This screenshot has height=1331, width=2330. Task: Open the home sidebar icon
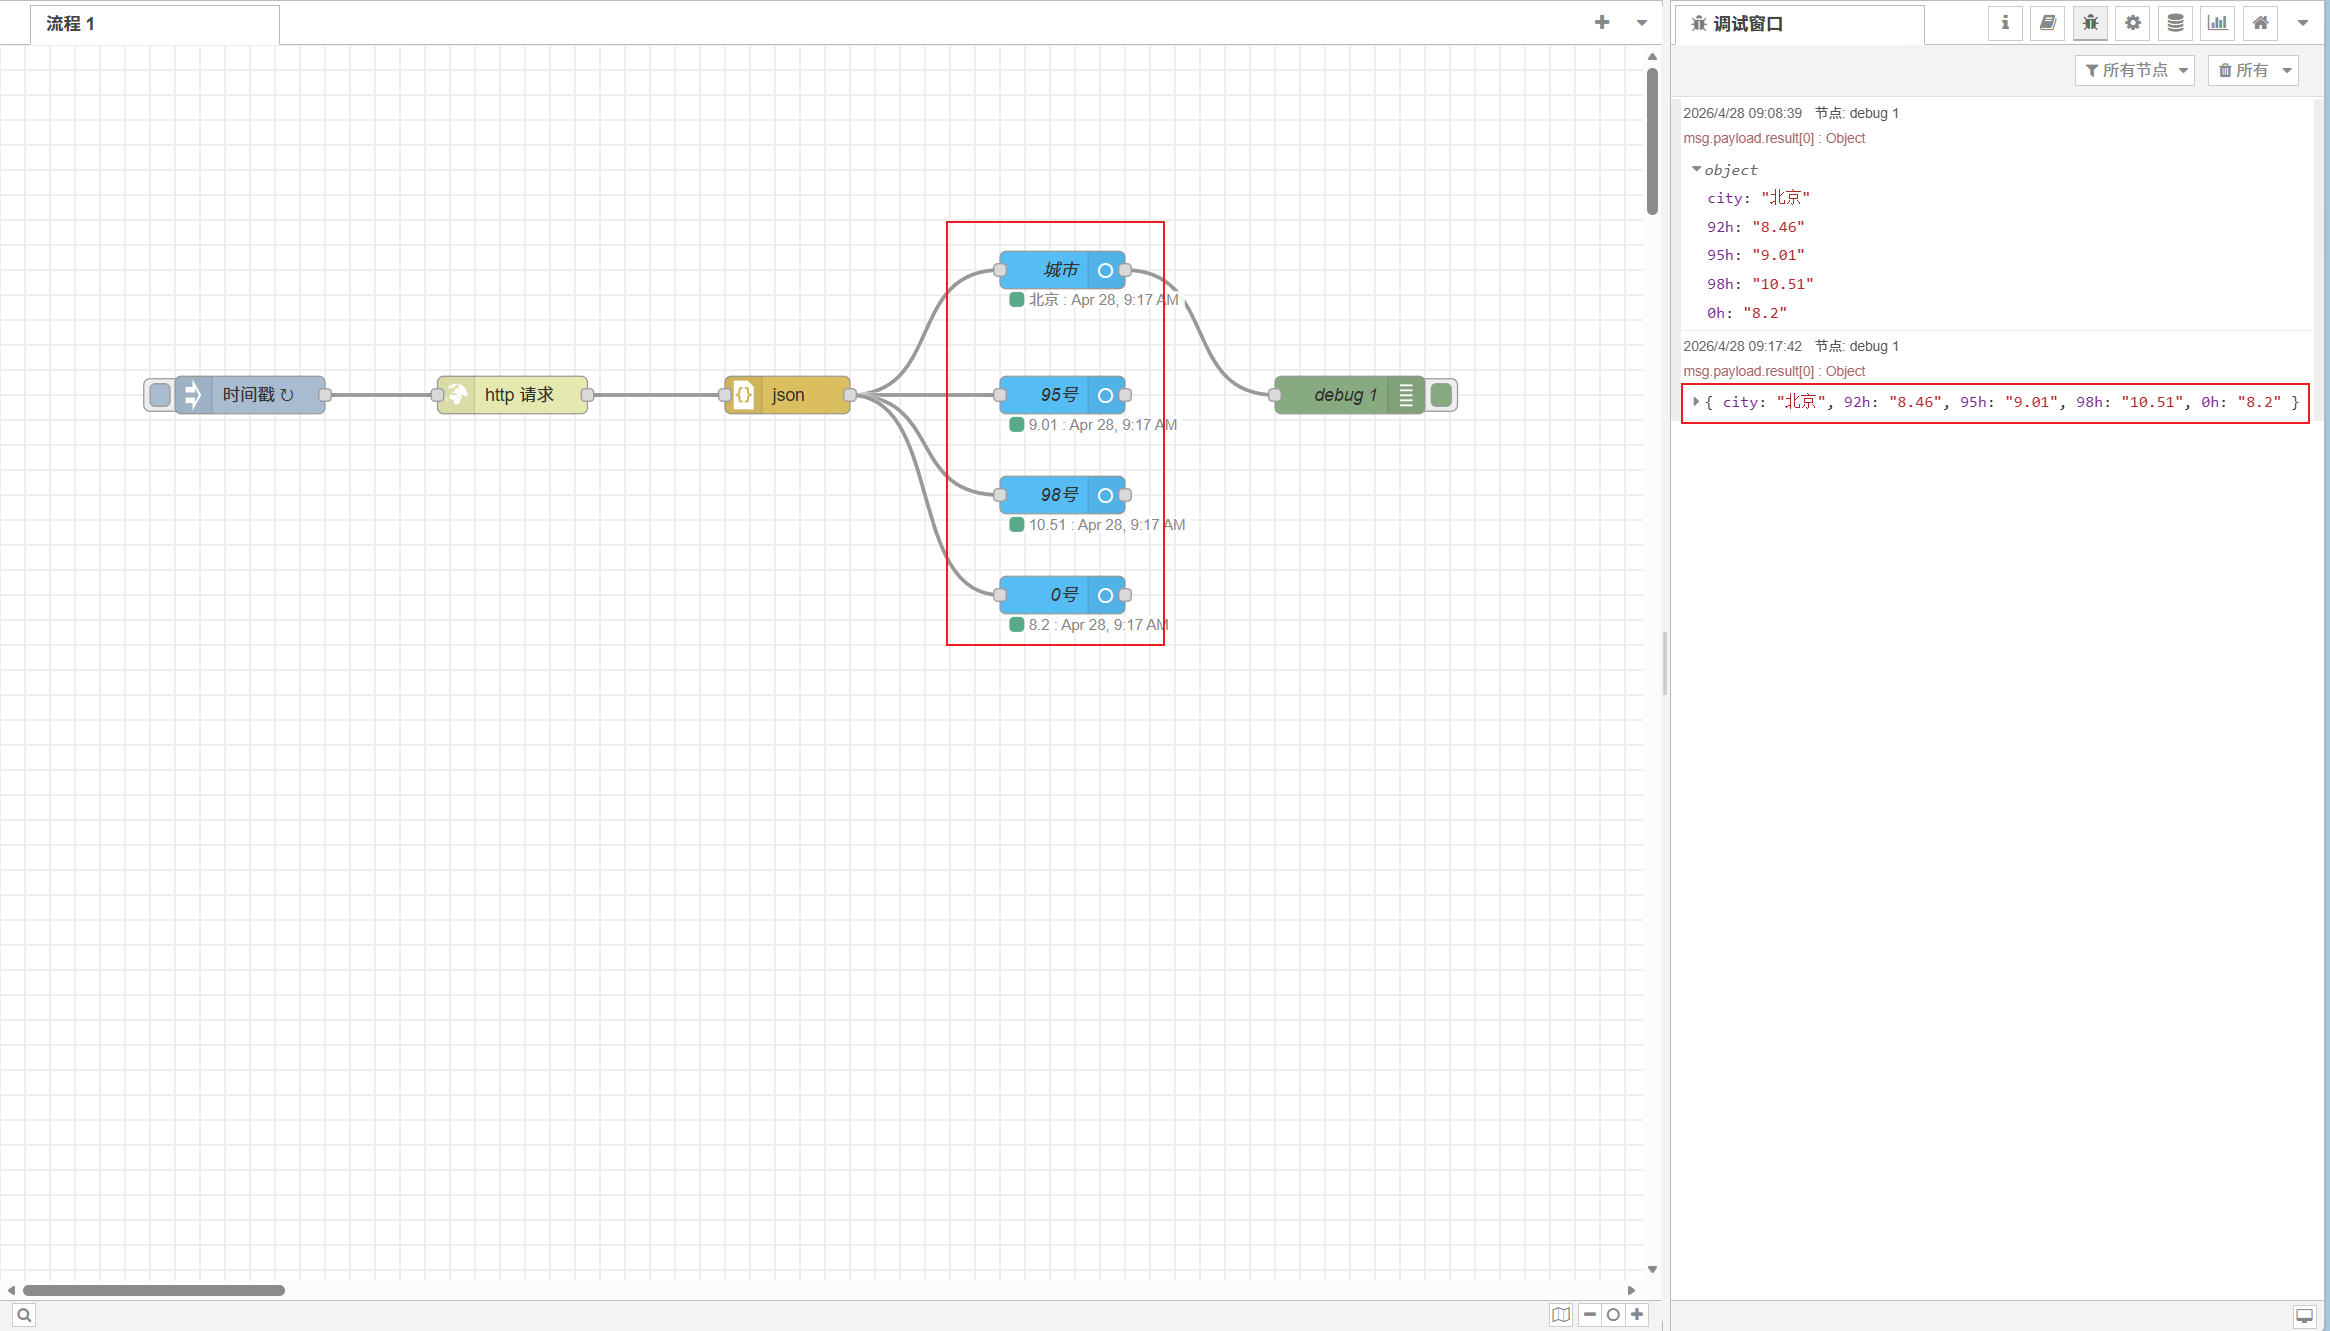coord(2260,23)
